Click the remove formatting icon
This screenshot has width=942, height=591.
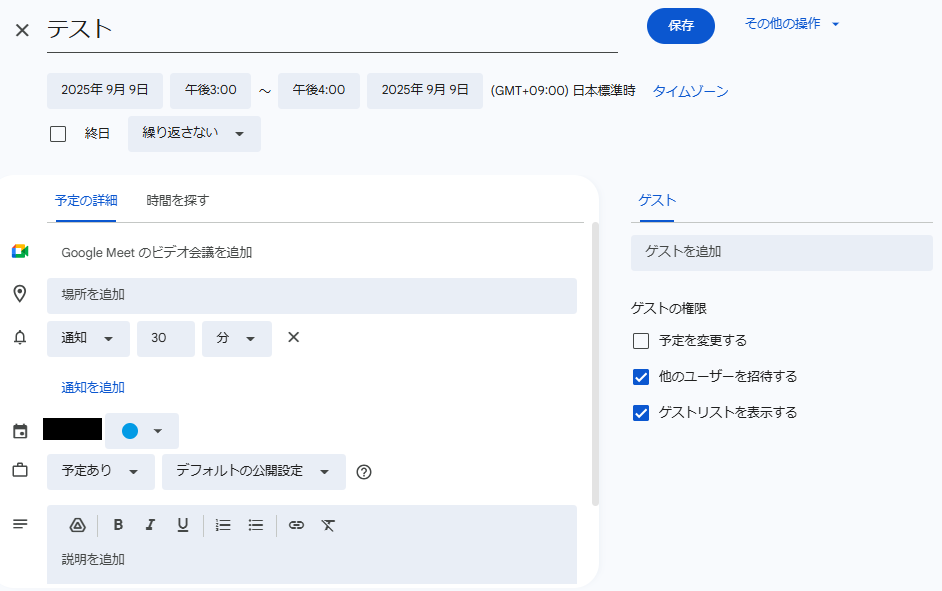328,525
